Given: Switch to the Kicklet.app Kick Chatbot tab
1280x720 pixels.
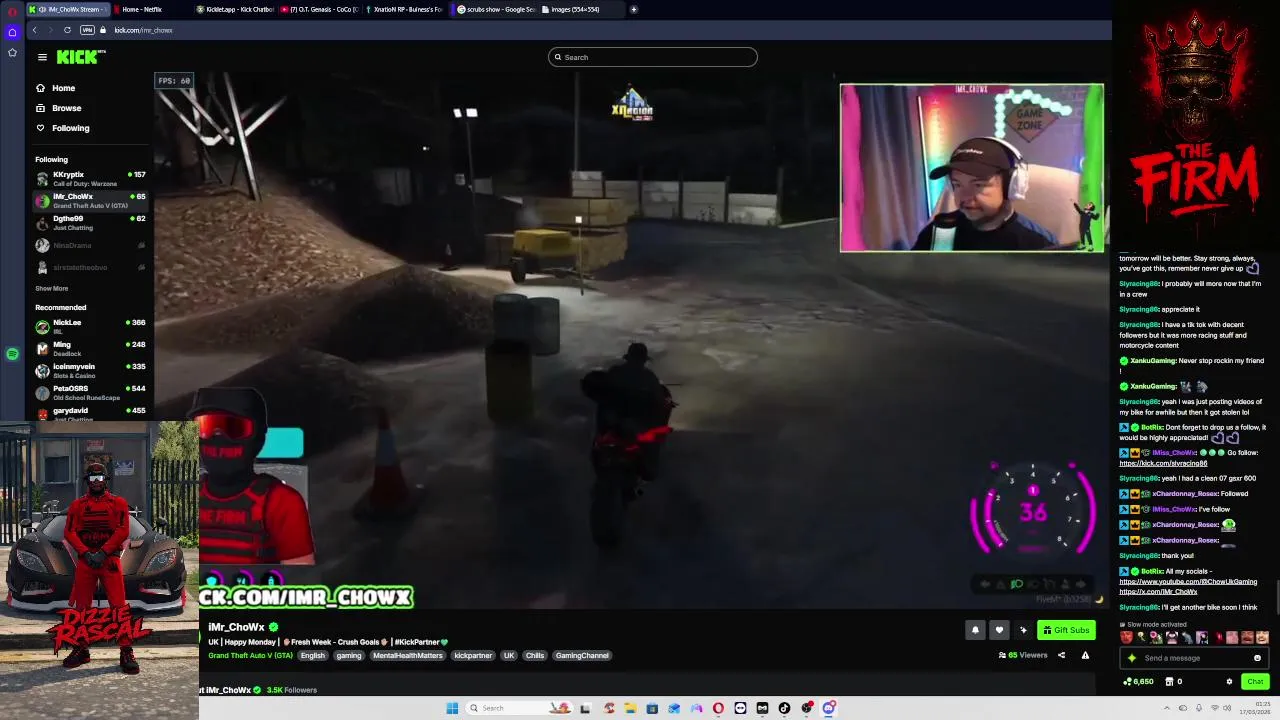Looking at the screenshot, I should 235,9.
